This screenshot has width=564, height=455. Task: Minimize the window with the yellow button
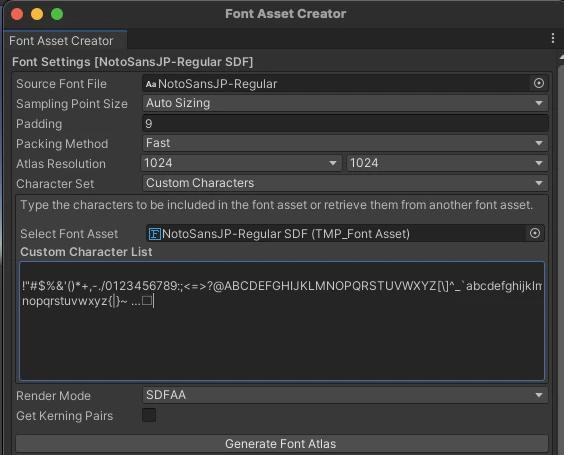tap(37, 14)
